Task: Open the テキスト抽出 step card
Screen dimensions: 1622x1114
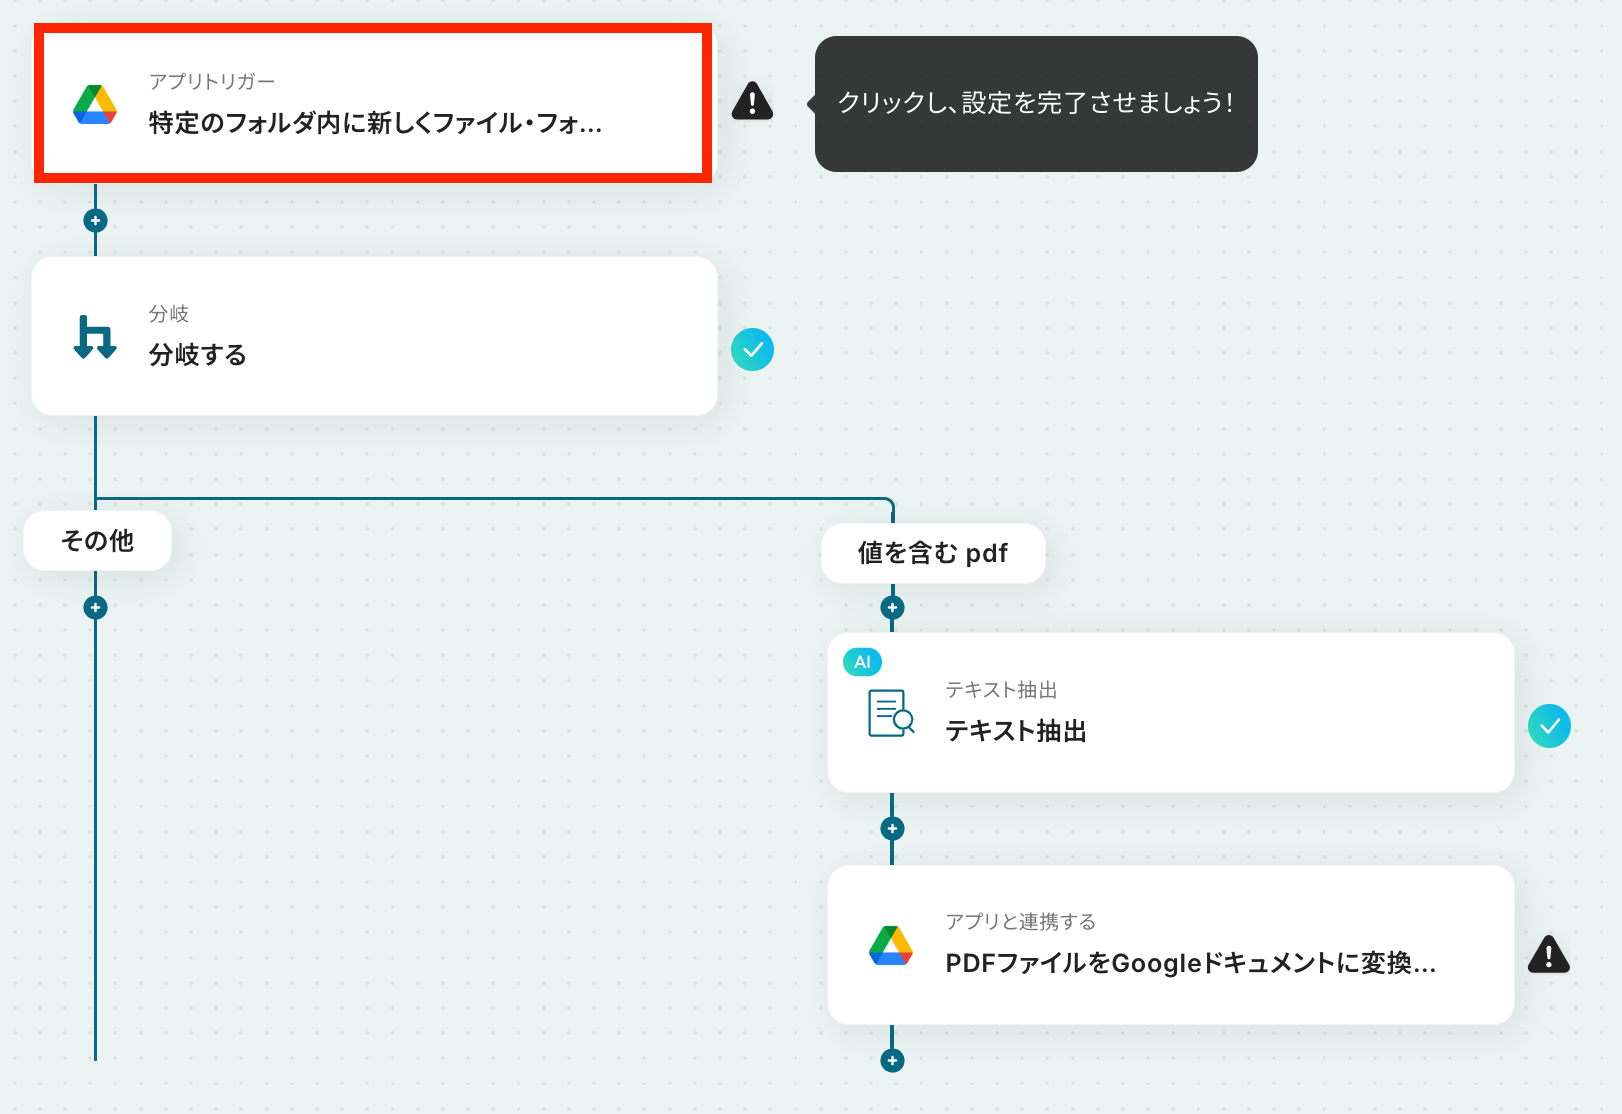Action: point(1170,713)
